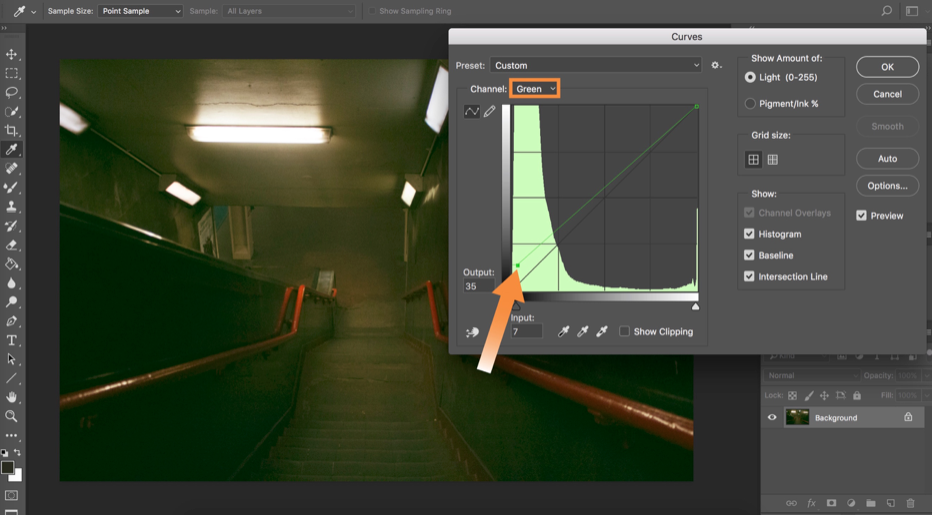
Task: Activate on-image adjustment hand tool
Action: click(473, 332)
